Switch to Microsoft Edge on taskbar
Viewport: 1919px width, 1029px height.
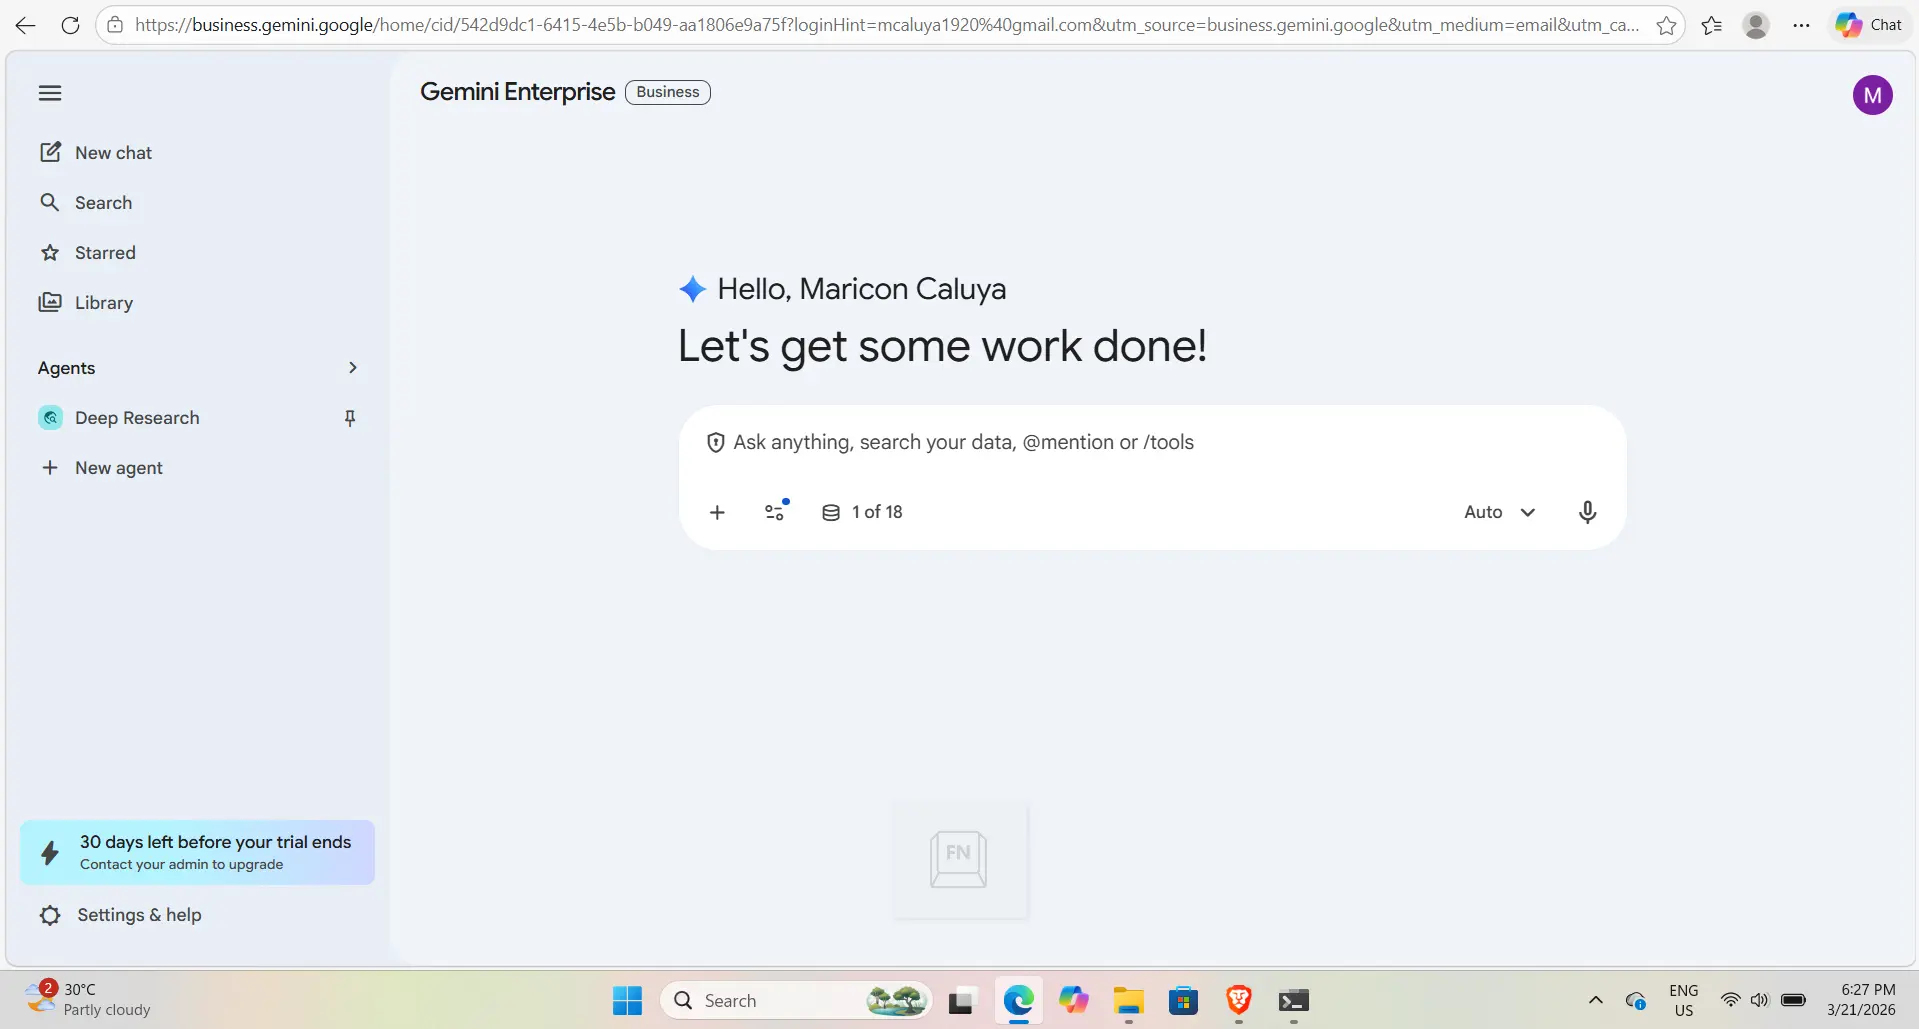point(1018,1000)
